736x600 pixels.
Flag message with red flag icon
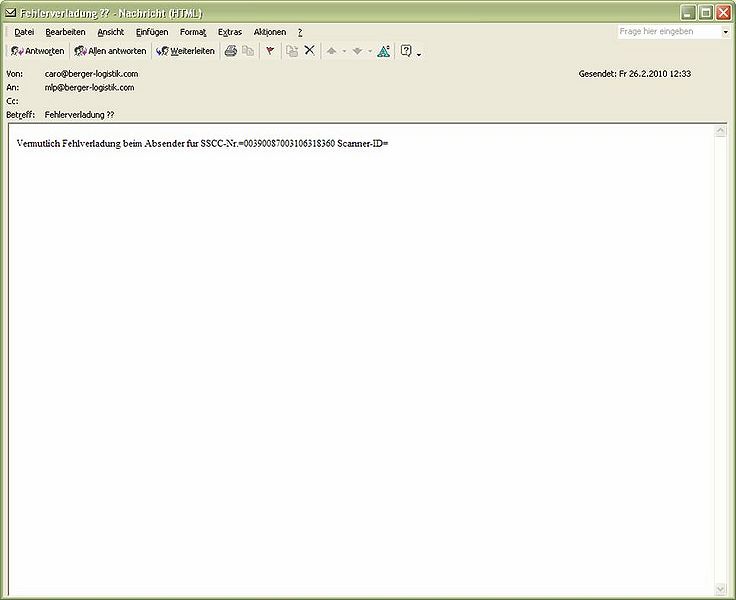(x=270, y=51)
